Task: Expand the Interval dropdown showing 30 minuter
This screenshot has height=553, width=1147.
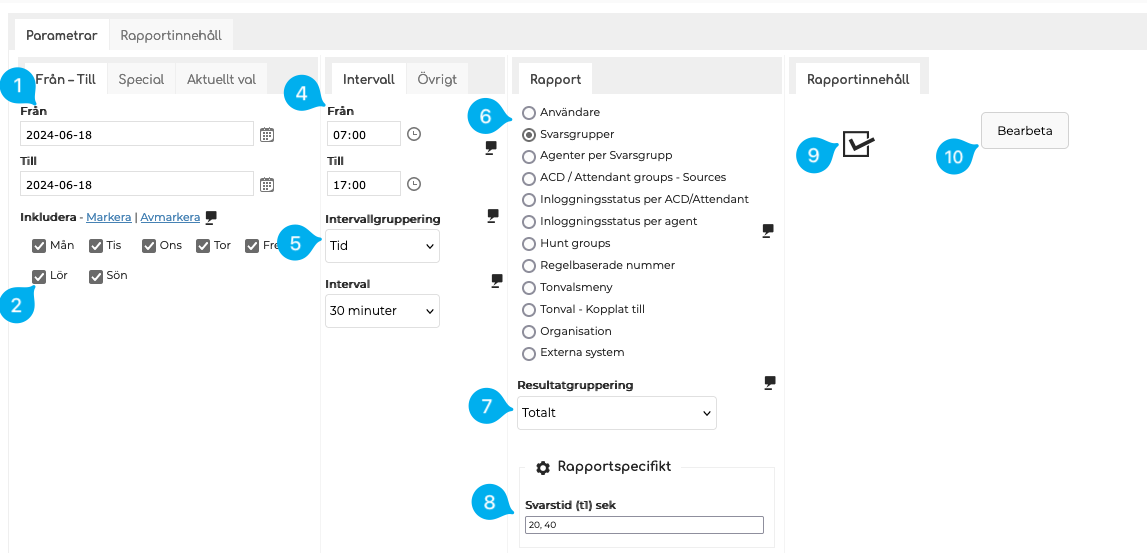Action: click(x=382, y=311)
